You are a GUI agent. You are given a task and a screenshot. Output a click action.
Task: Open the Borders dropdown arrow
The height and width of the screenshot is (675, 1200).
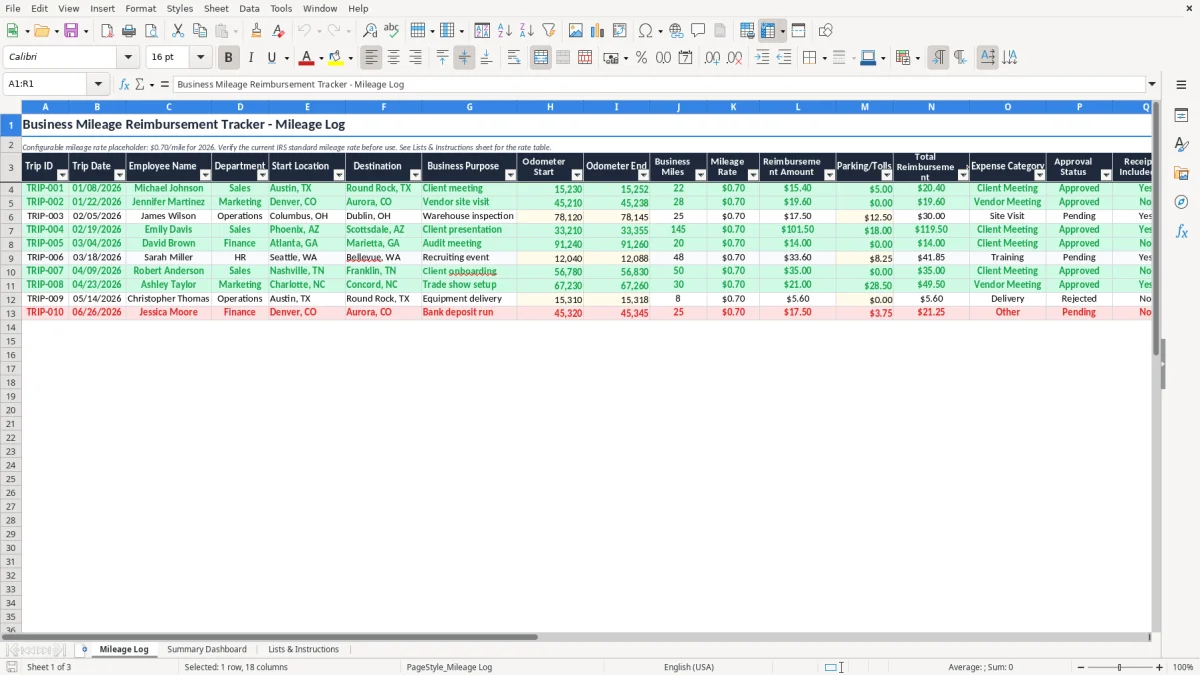click(x=823, y=58)
